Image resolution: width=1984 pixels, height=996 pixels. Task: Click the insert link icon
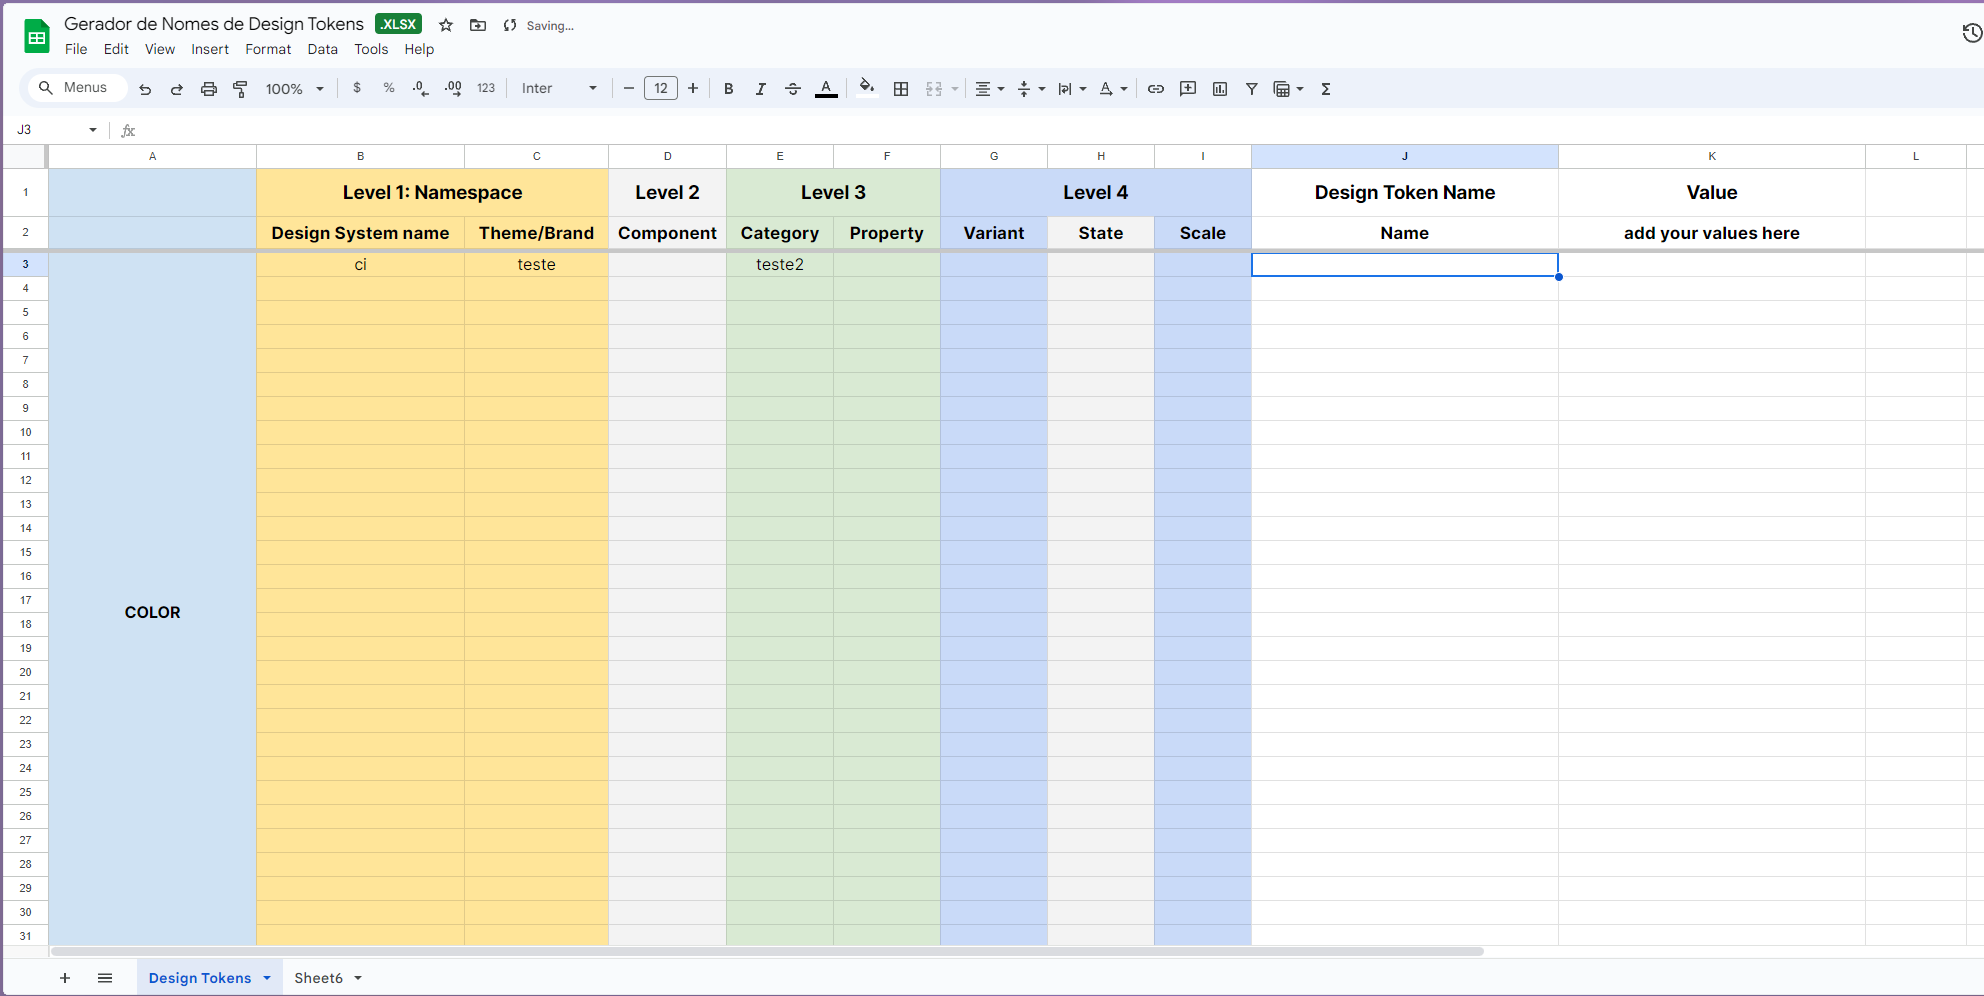point(1156,89)
